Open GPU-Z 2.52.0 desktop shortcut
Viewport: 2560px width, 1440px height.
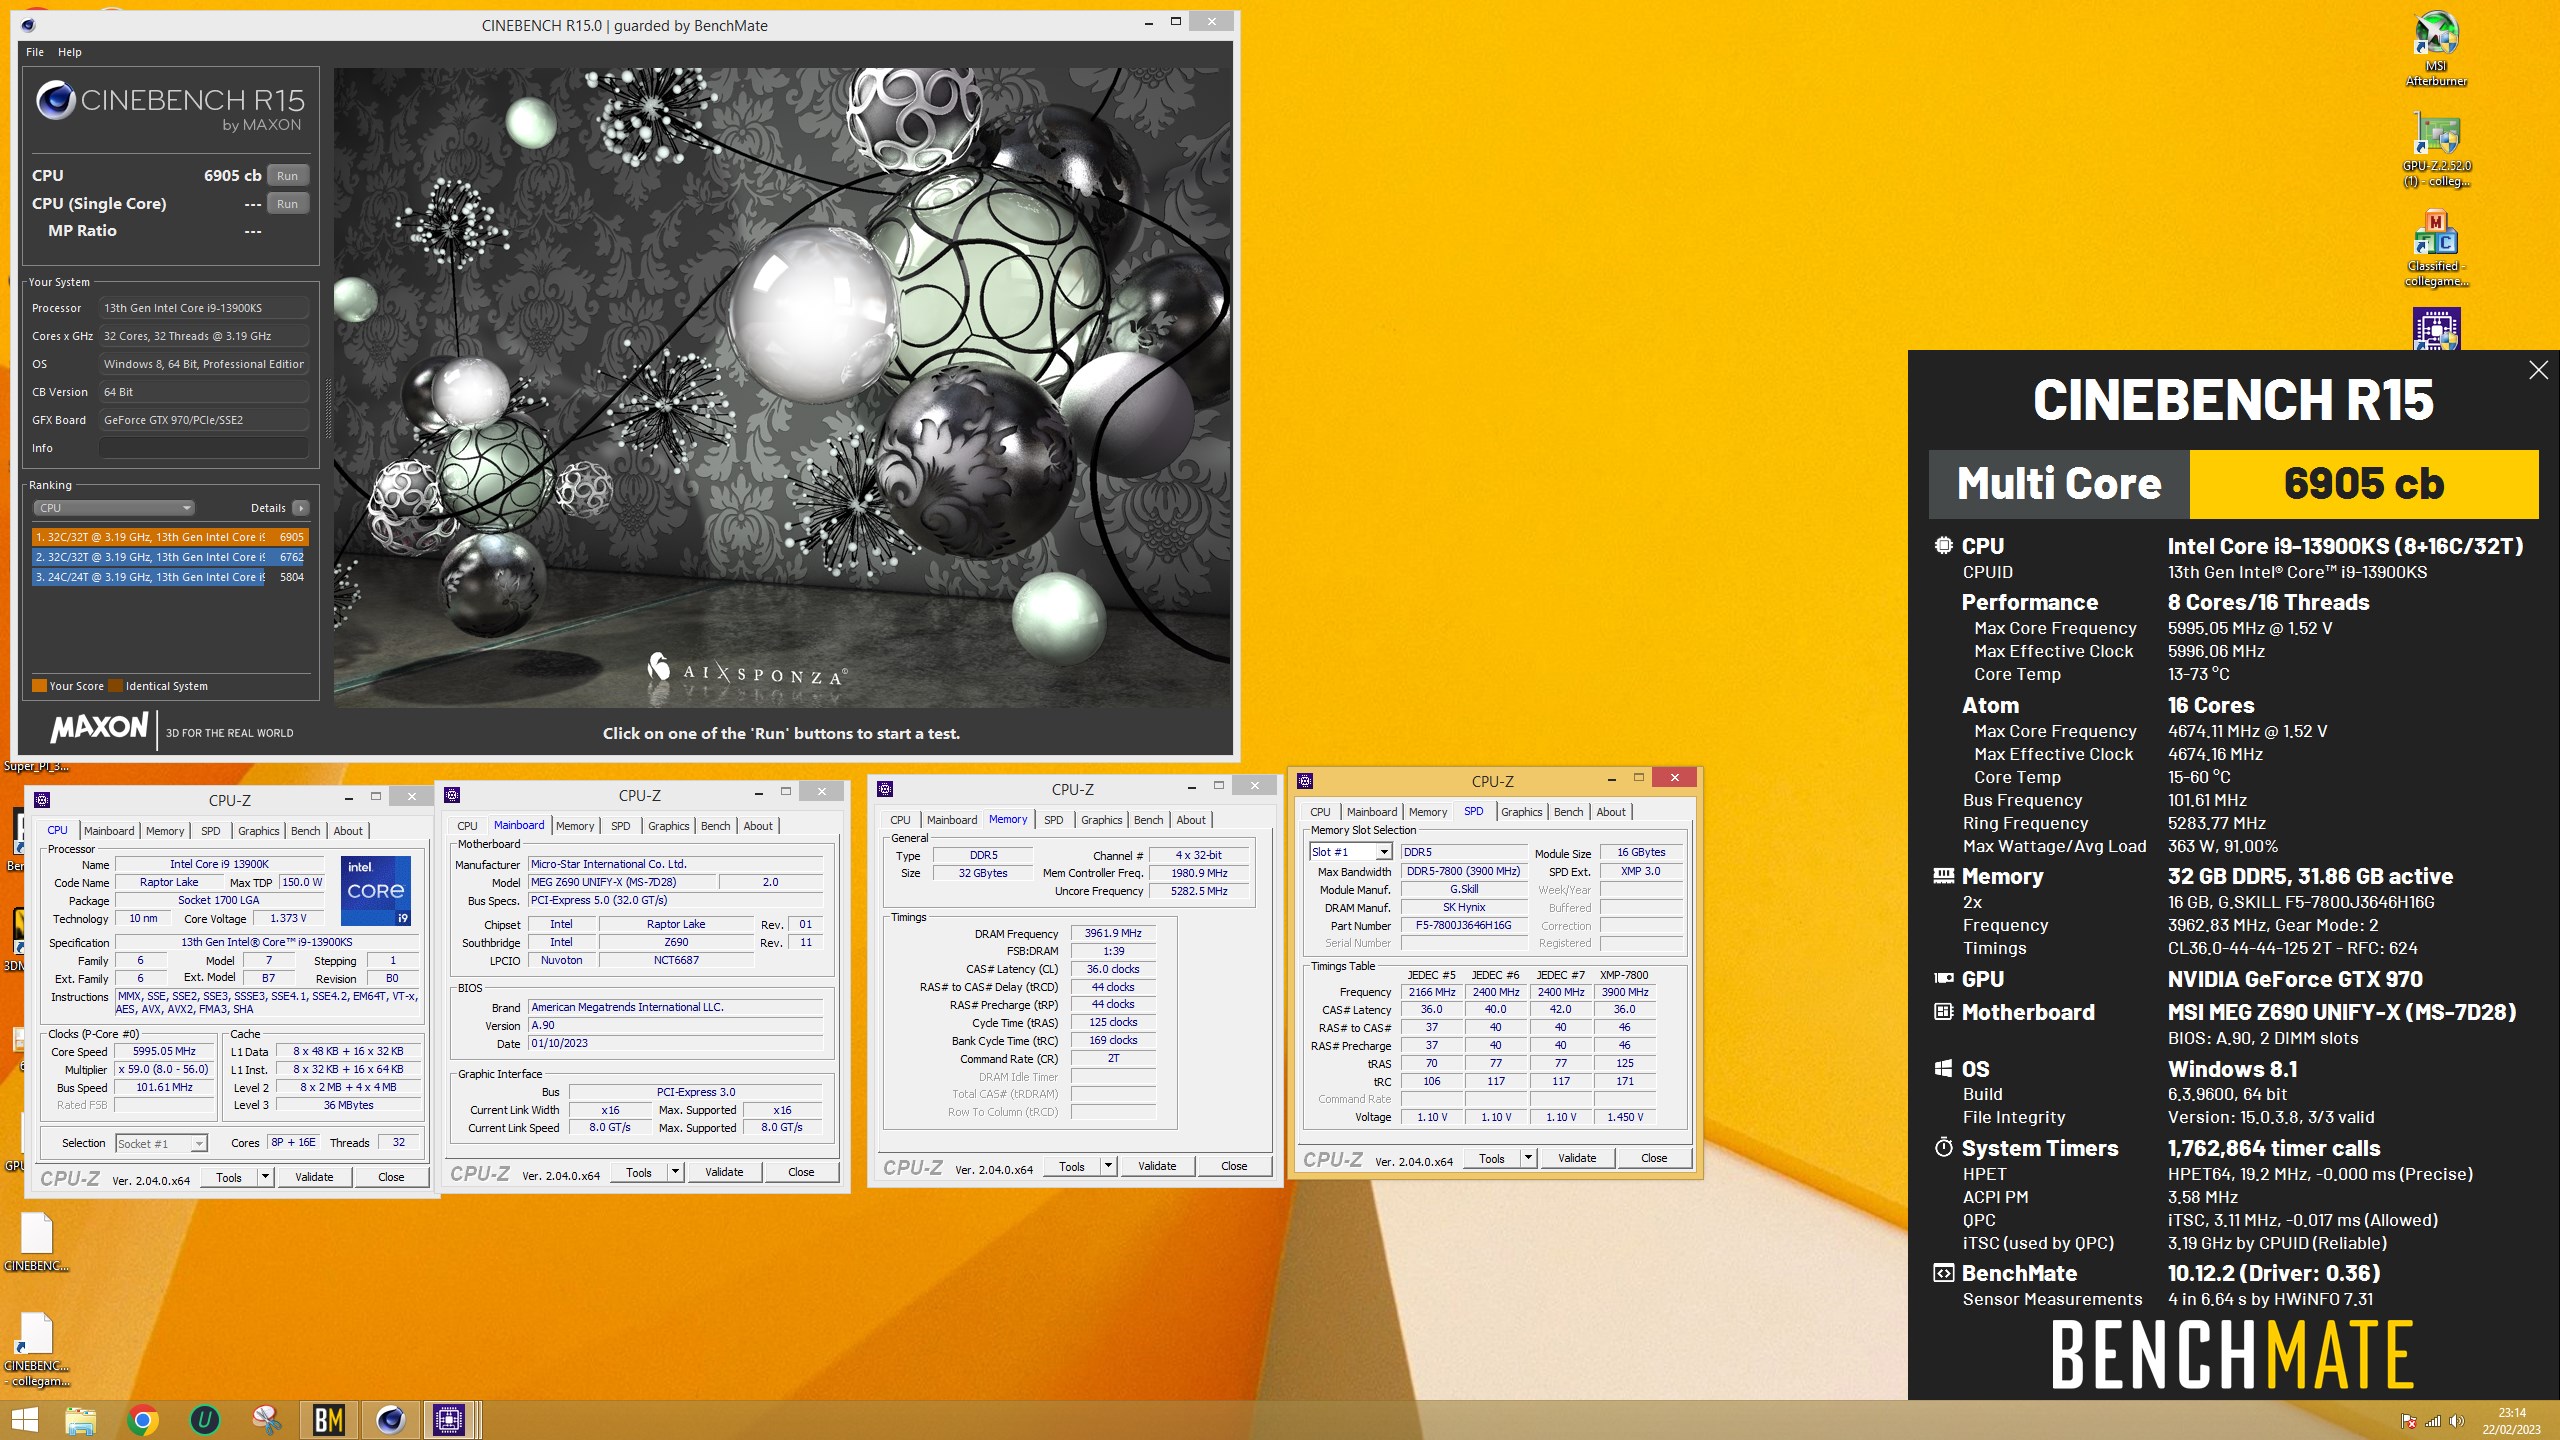(2436, 150)
